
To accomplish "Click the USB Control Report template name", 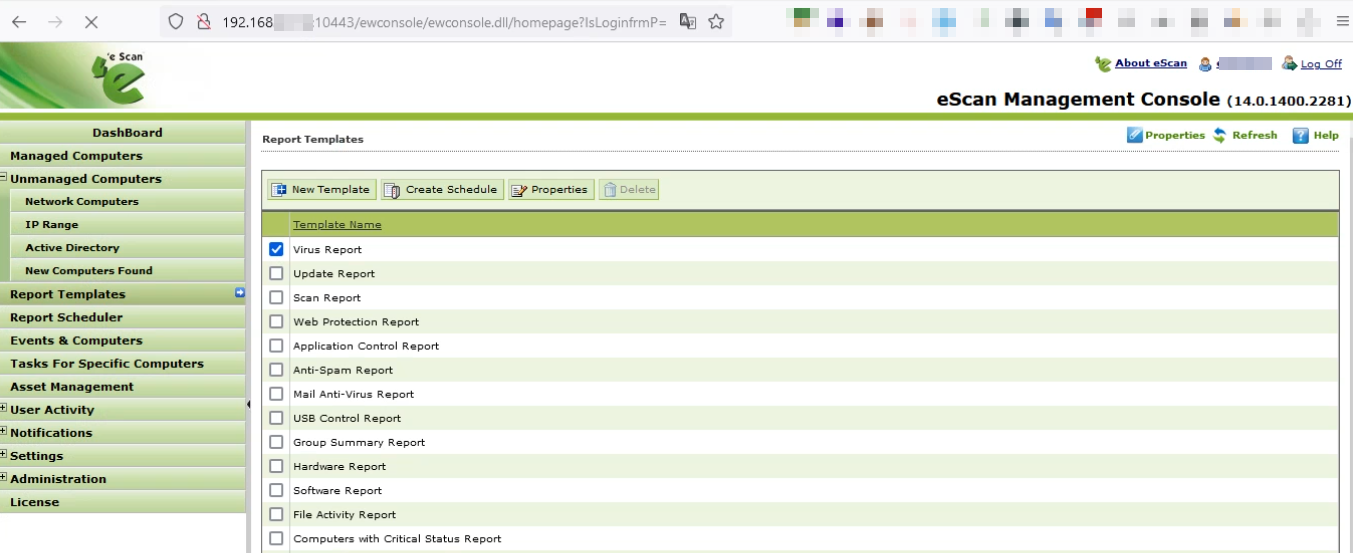I will 346,418.
